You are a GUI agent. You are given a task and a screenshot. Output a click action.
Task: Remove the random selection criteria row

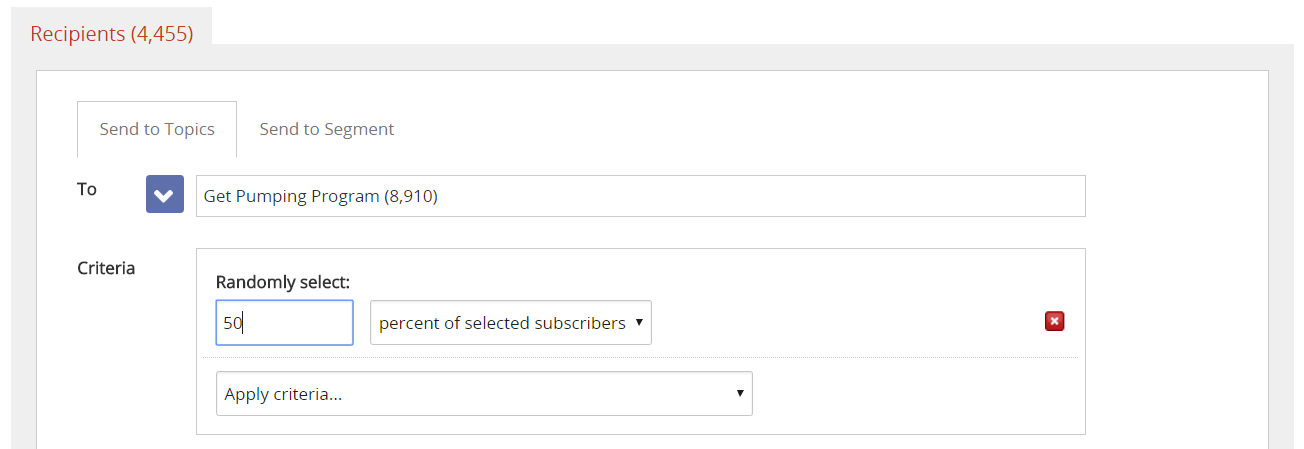[x=1054, y=321]
